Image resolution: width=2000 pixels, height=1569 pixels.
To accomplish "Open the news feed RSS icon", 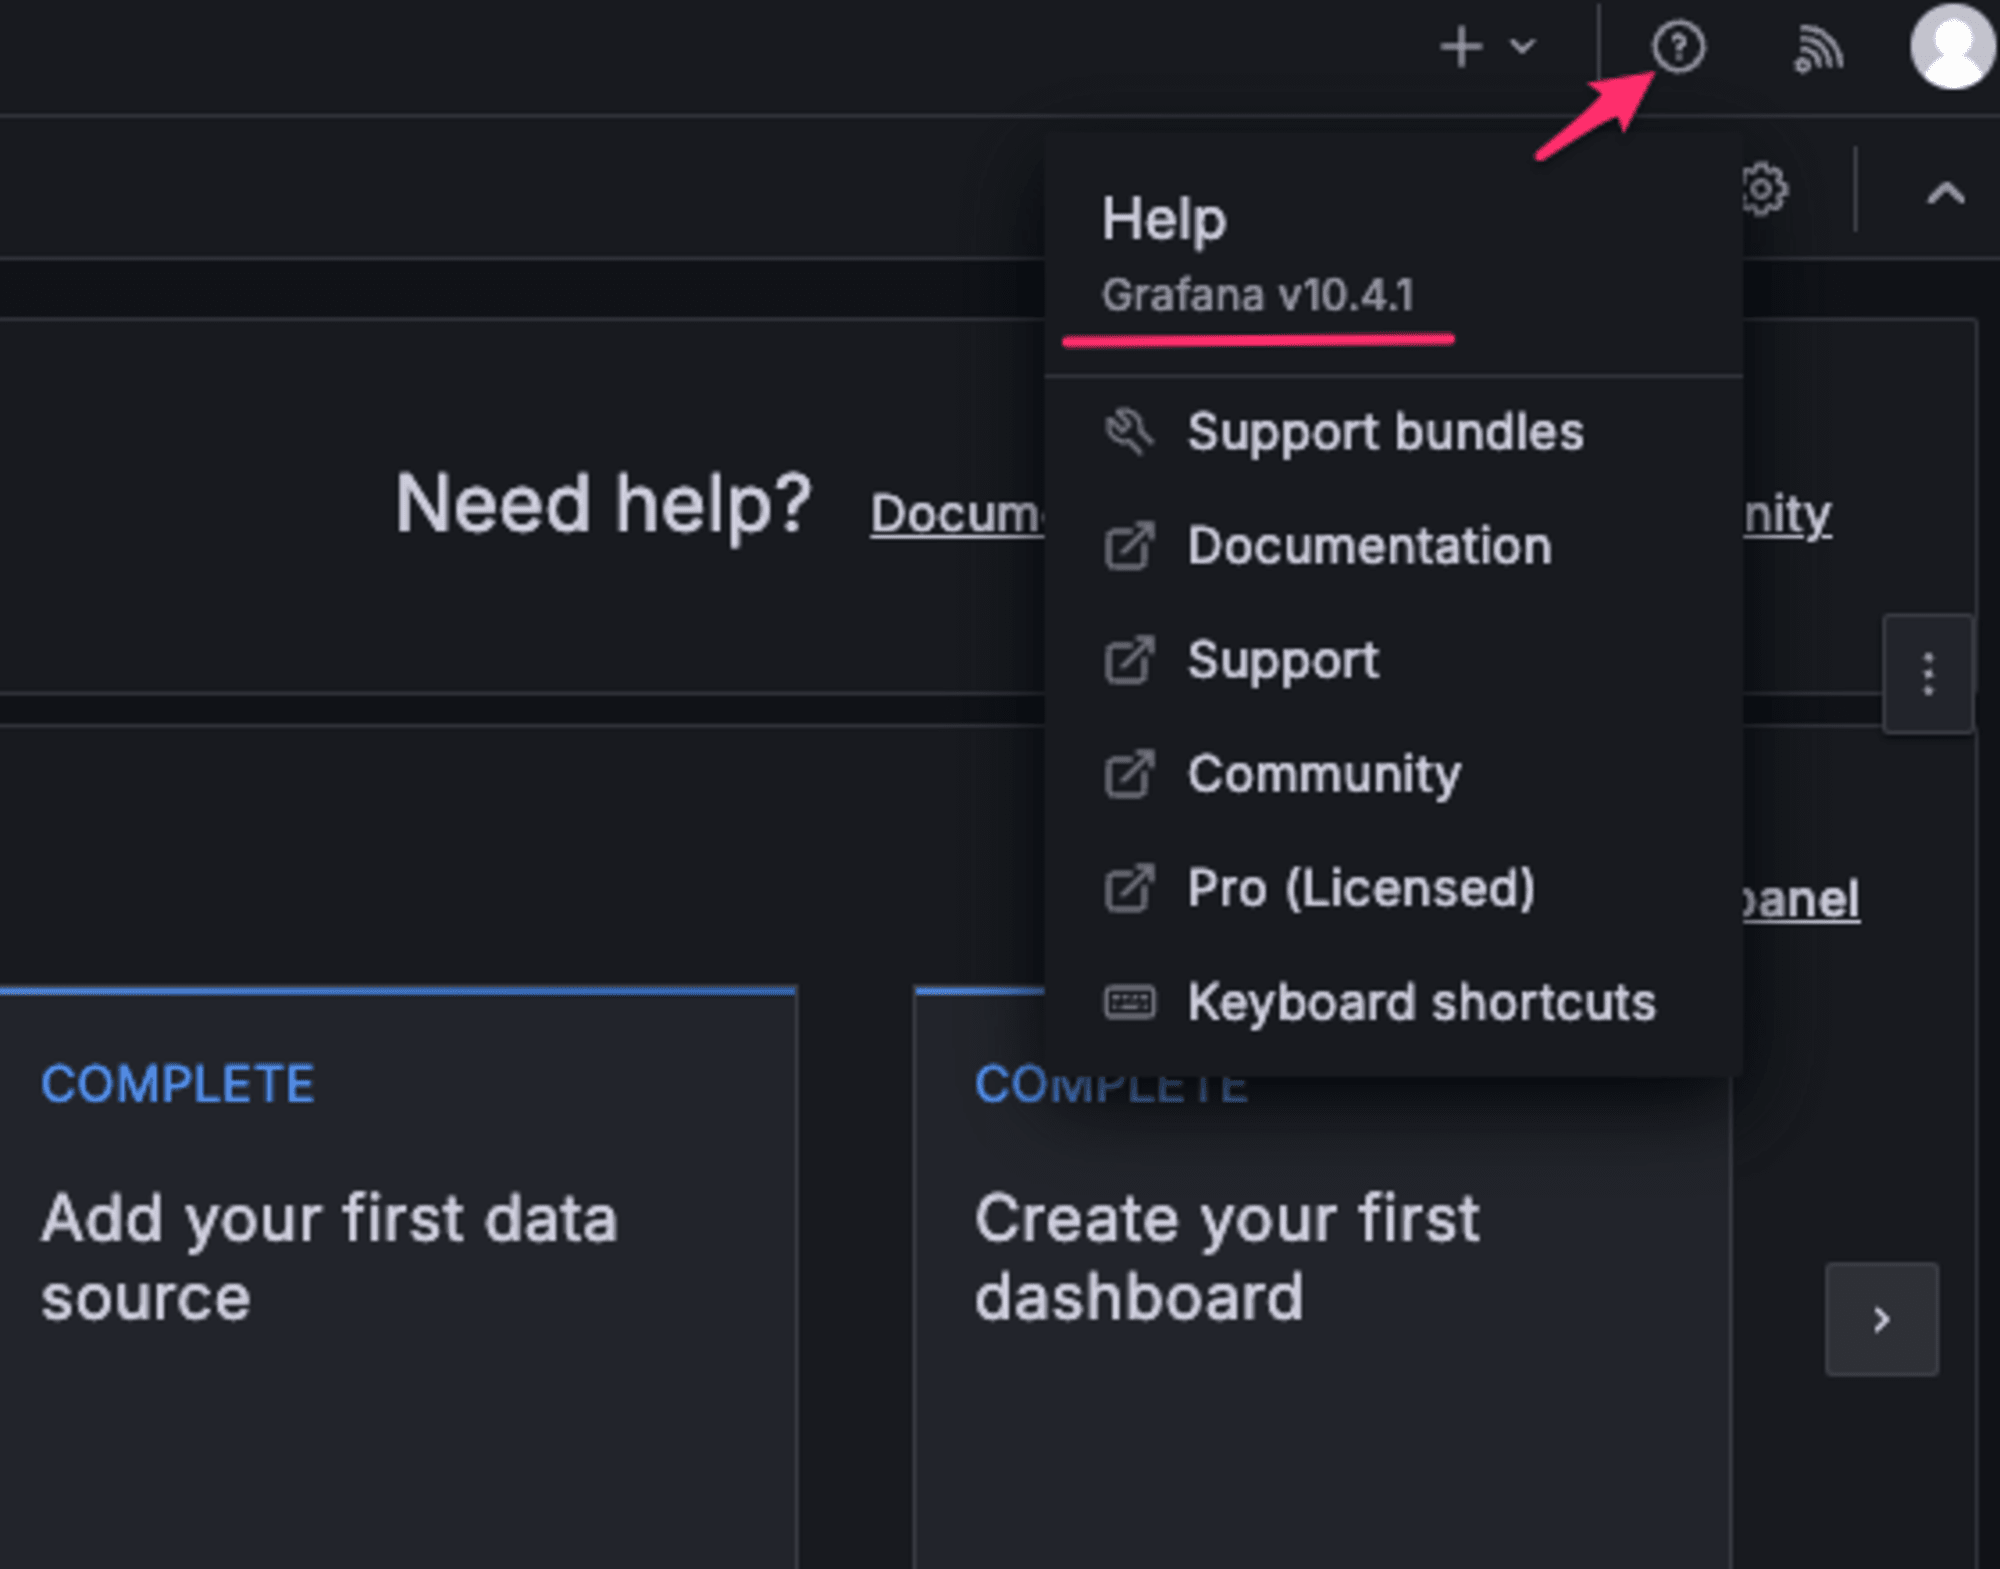I will [x=1818, y=48].
